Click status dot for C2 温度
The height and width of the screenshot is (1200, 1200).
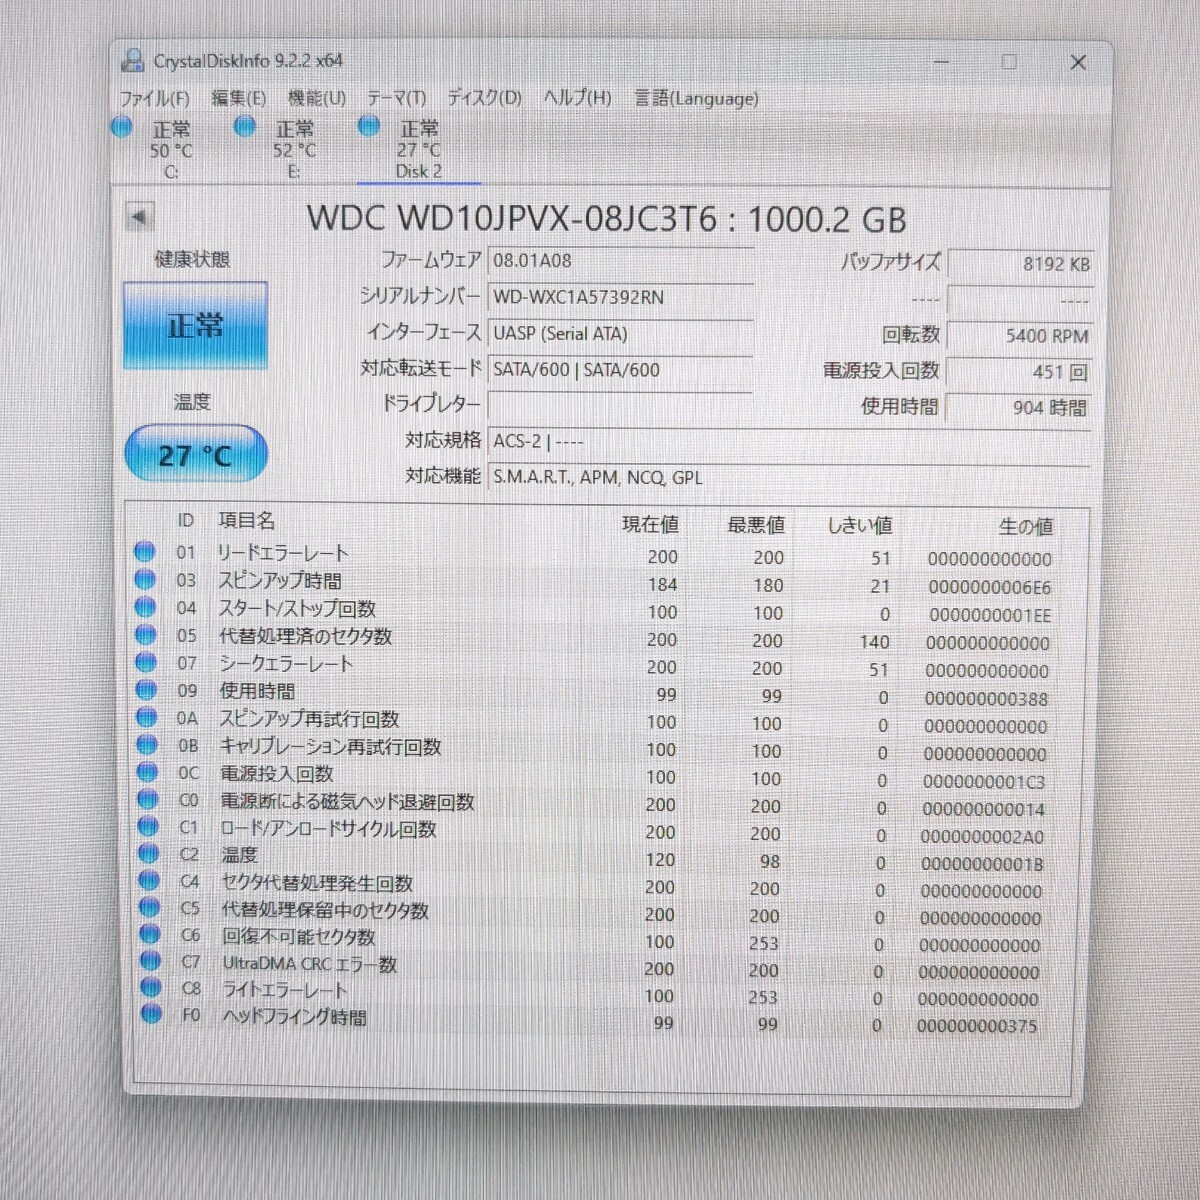(149, 853)
